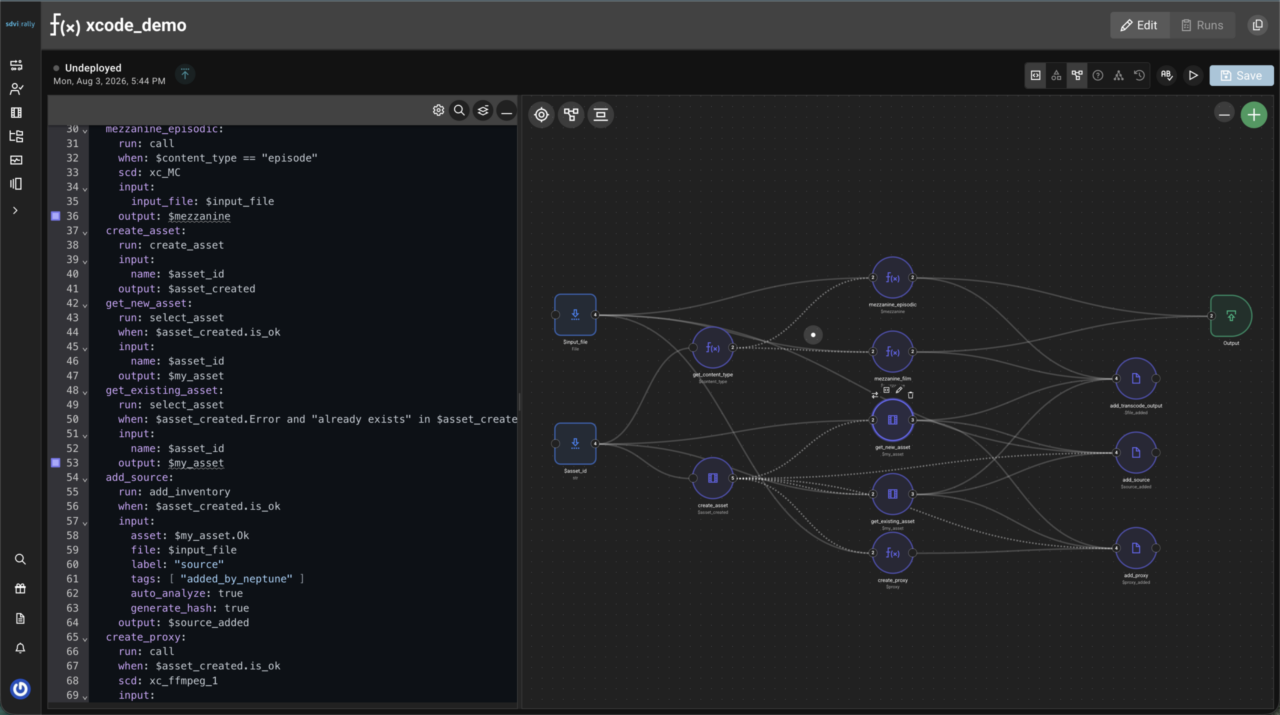Open code editor settings gear
The height and width of the screenshot is (715, 1280).
point(438,110)
